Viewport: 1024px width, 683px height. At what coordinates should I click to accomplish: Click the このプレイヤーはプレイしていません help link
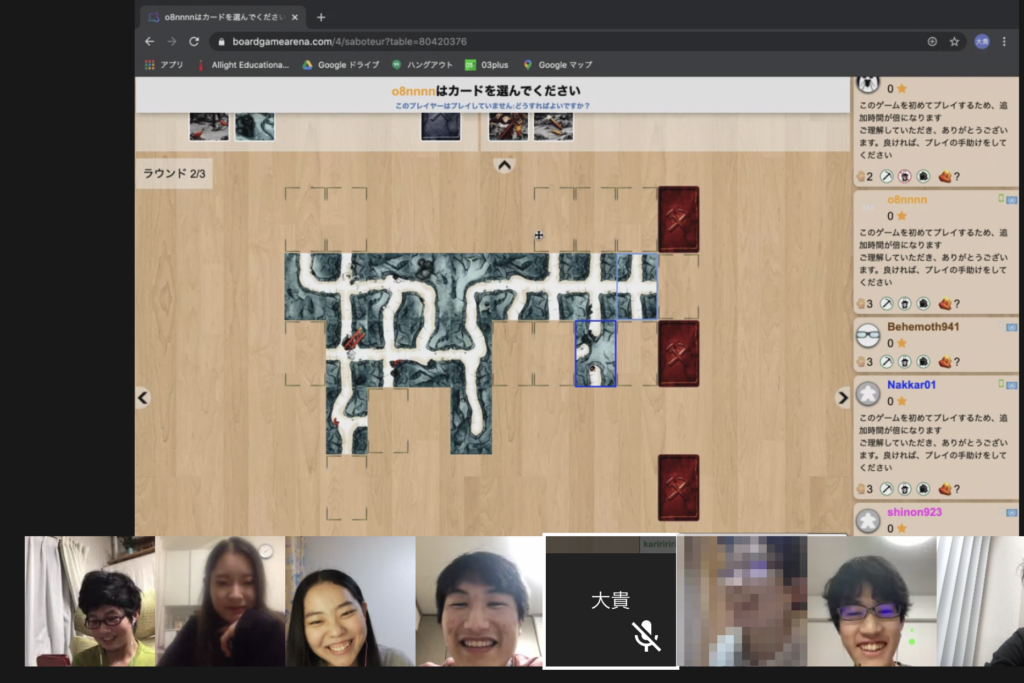coord(492,106)
